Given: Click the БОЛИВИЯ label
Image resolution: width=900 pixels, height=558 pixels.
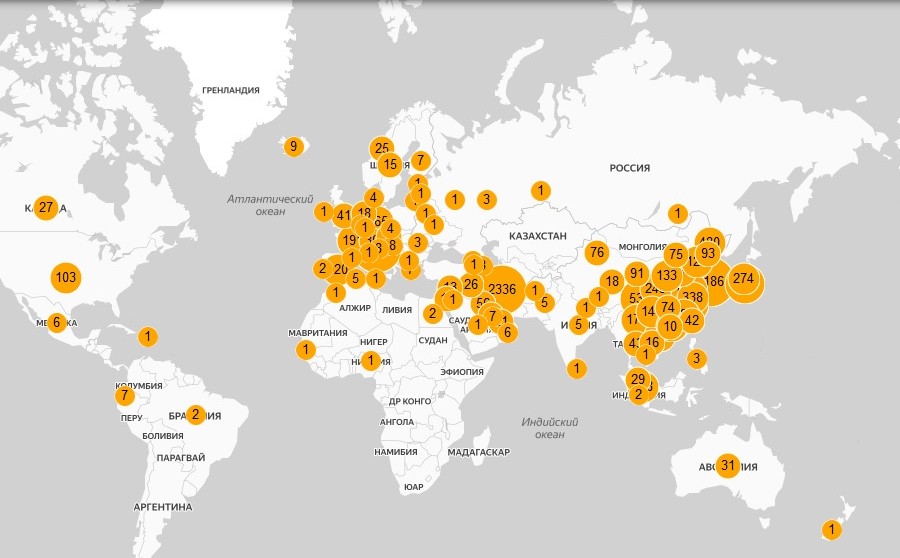Looking at the screenshot, I should coord(163,436).
